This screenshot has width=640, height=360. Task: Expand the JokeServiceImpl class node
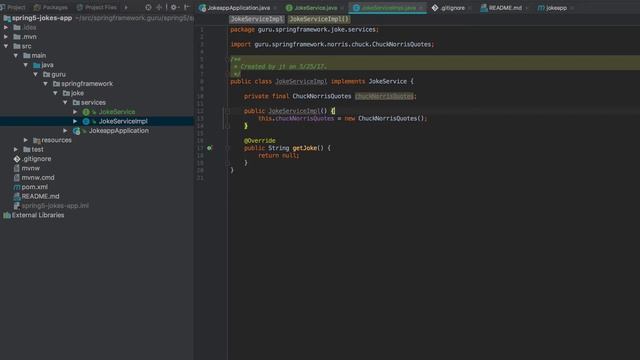[75, 121]
